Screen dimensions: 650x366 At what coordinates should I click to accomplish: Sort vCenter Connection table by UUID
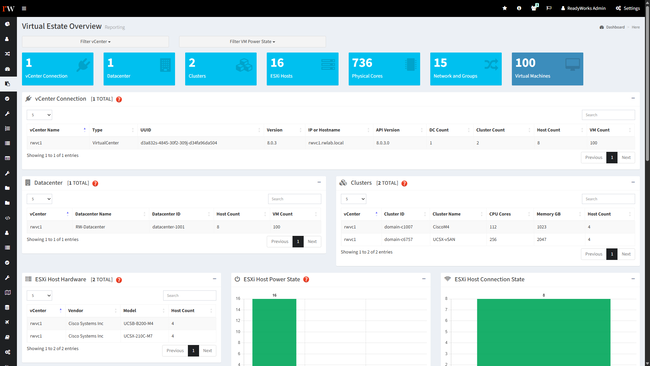pyautogui.click(x=201, y=130)
